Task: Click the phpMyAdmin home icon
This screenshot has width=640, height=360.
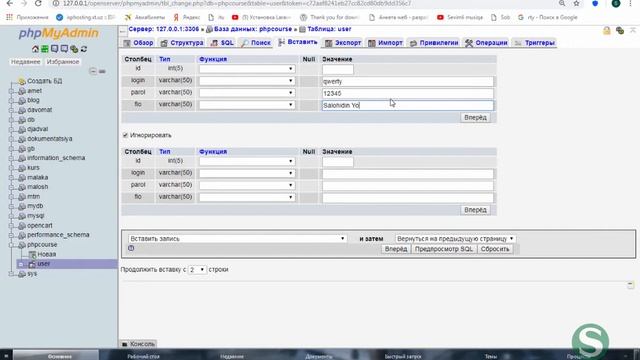Action: [35, 49]
